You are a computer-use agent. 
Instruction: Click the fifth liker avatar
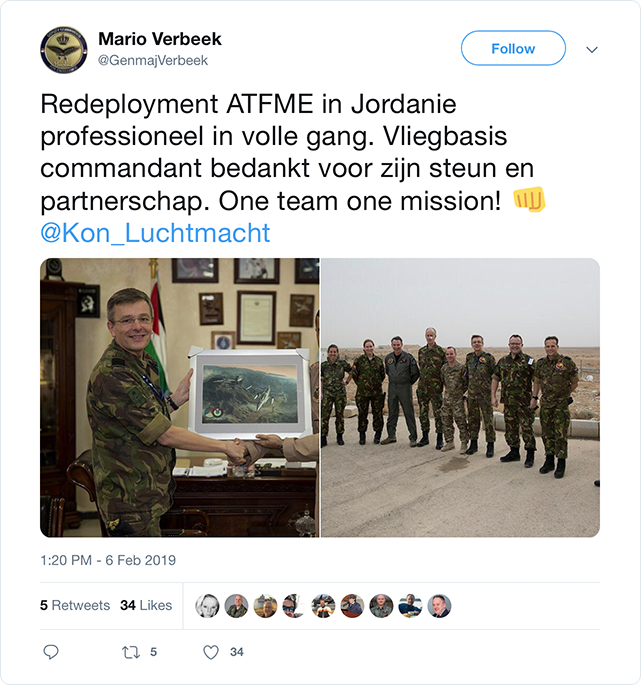pos(323,606)
